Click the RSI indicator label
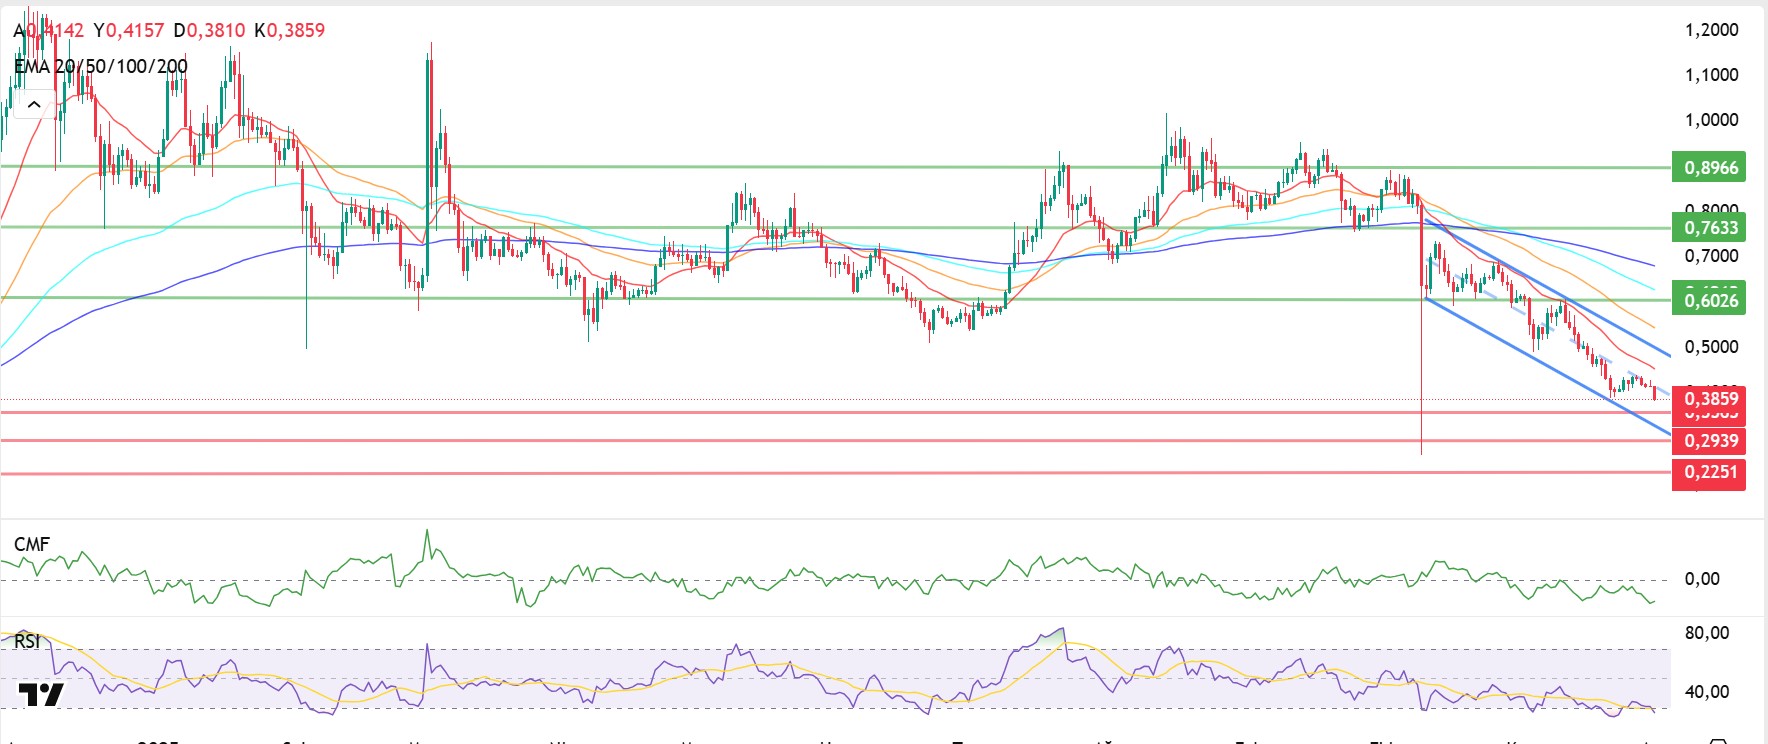Viewport: 1768px width, 744px height. coord(27,641)
